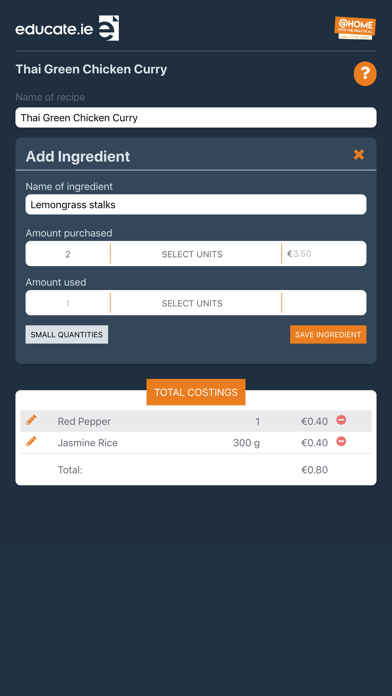Select the amount purchased quantity field
Screen dimensions: 392x696
click(67, 254)
